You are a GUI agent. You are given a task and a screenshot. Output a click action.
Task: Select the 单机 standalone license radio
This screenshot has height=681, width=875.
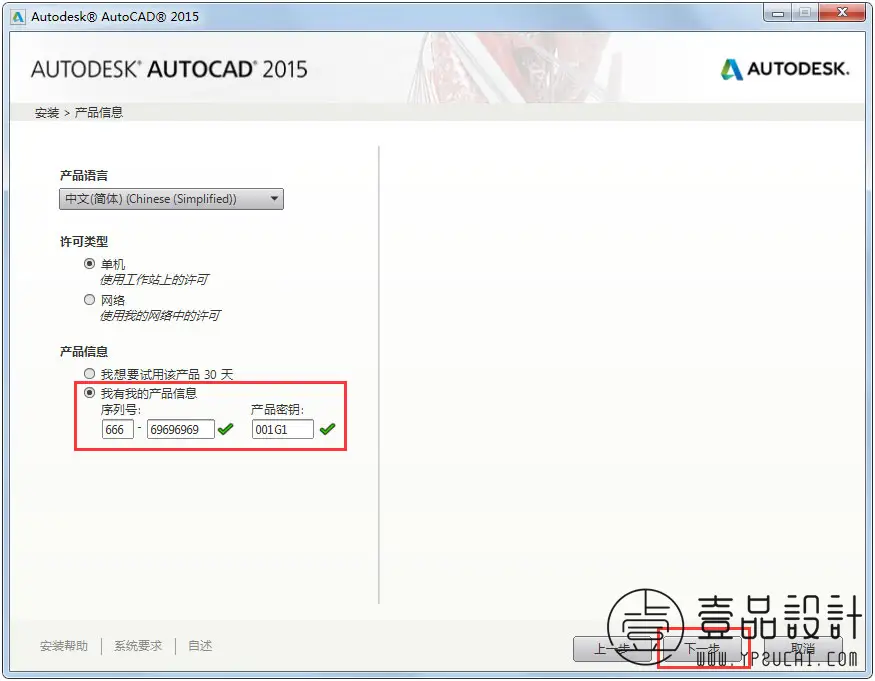pyautogui.click(x=89, y=263)
